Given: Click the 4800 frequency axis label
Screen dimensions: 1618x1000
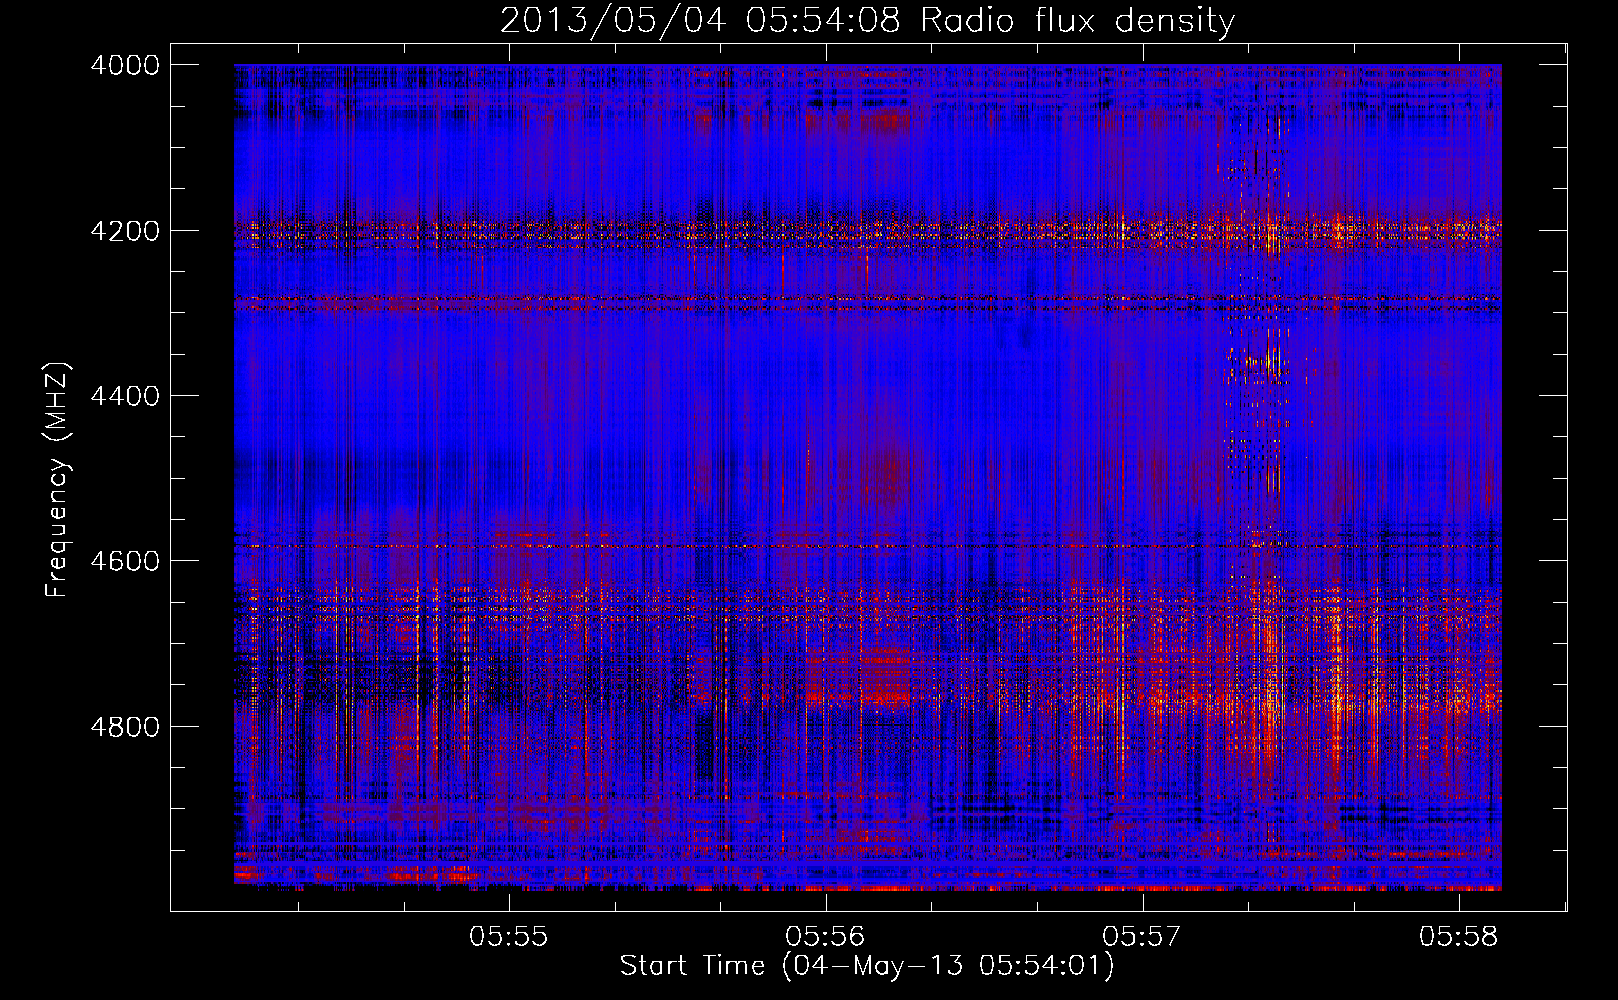Looking at the screenshot, I should (x=125, y=727).
